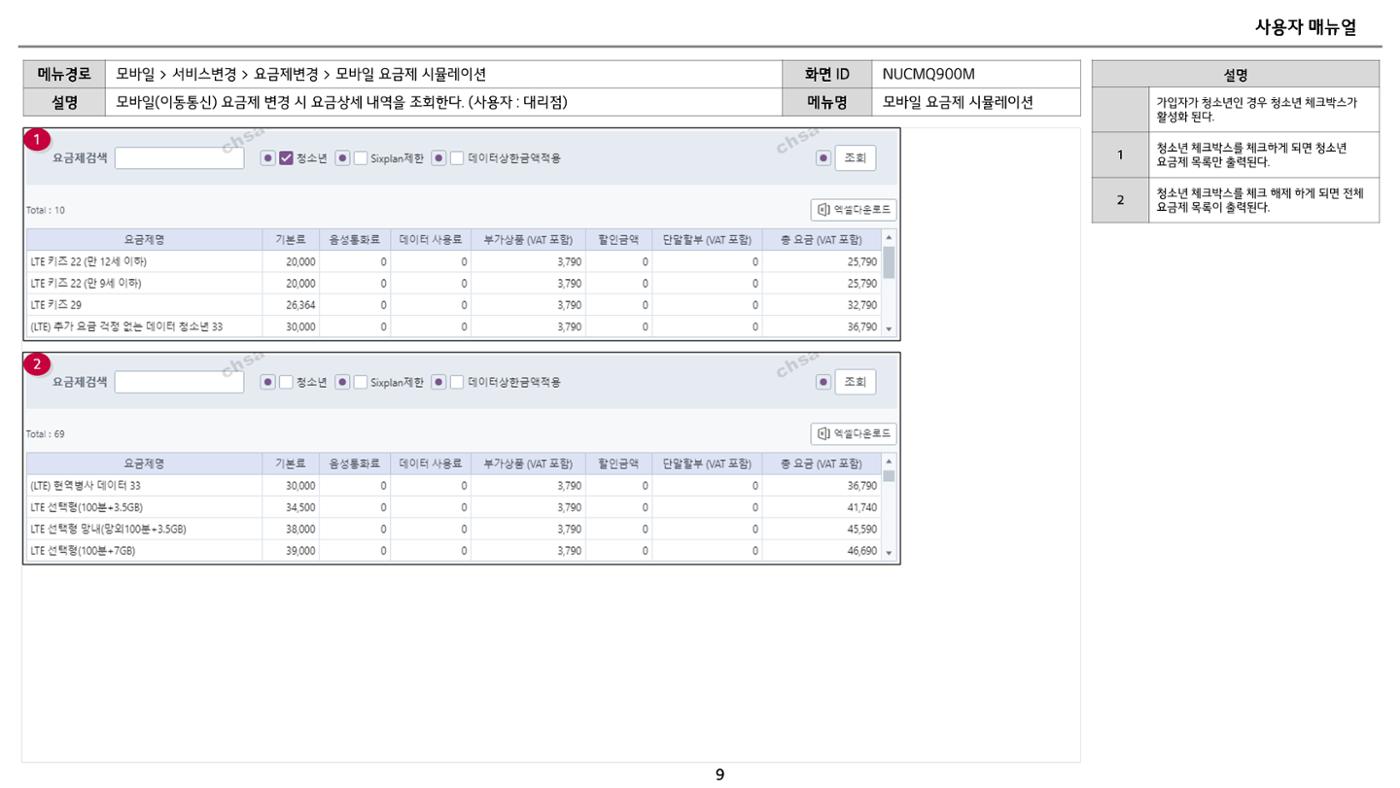The image size is (1400, 788).
Task: Click radio dot beside 청소년 in first panel
Action: (268, 158)
